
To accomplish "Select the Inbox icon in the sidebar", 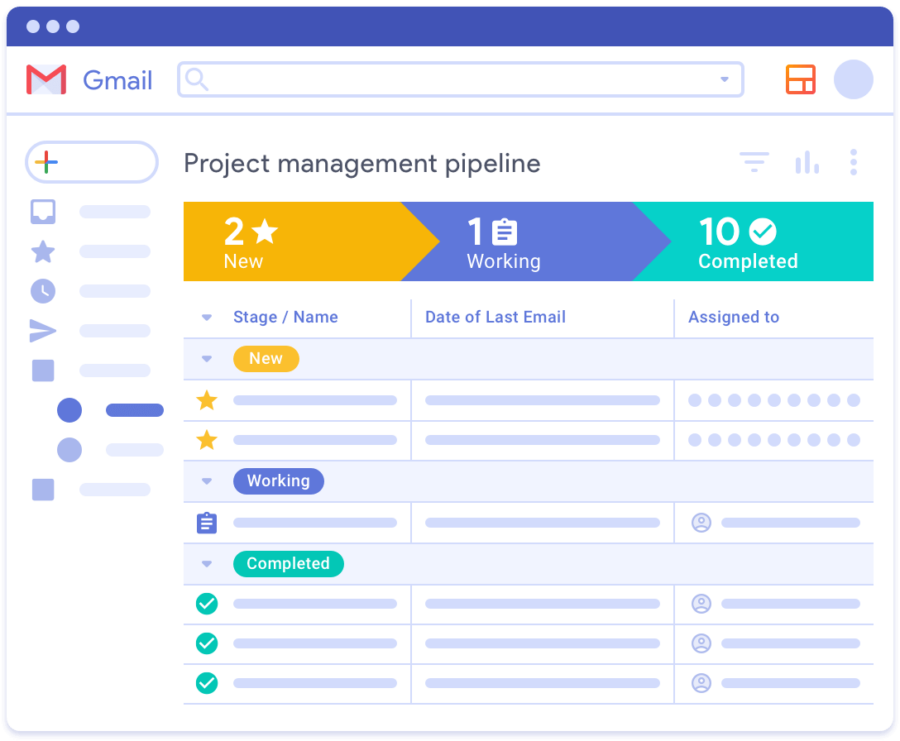I will [x=42, y=212].
